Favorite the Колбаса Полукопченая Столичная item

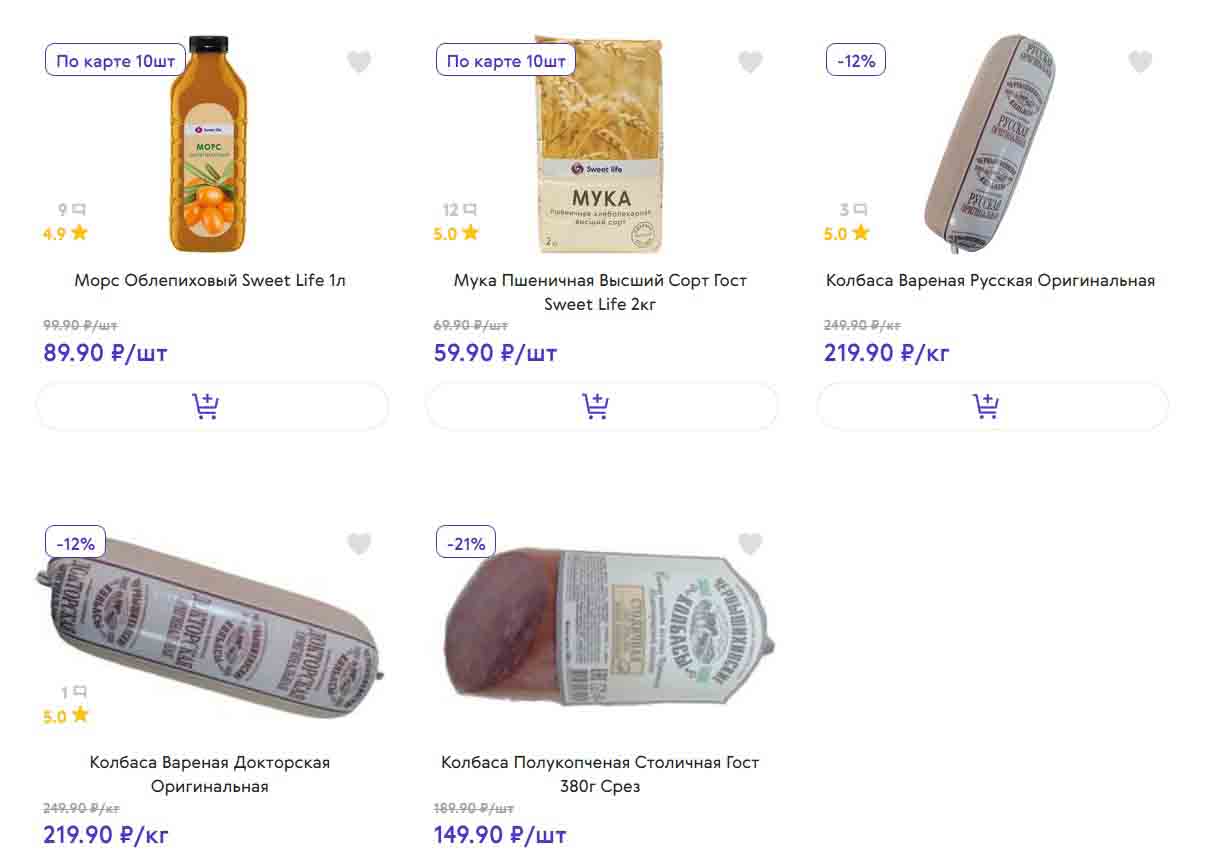coord(750,544)
